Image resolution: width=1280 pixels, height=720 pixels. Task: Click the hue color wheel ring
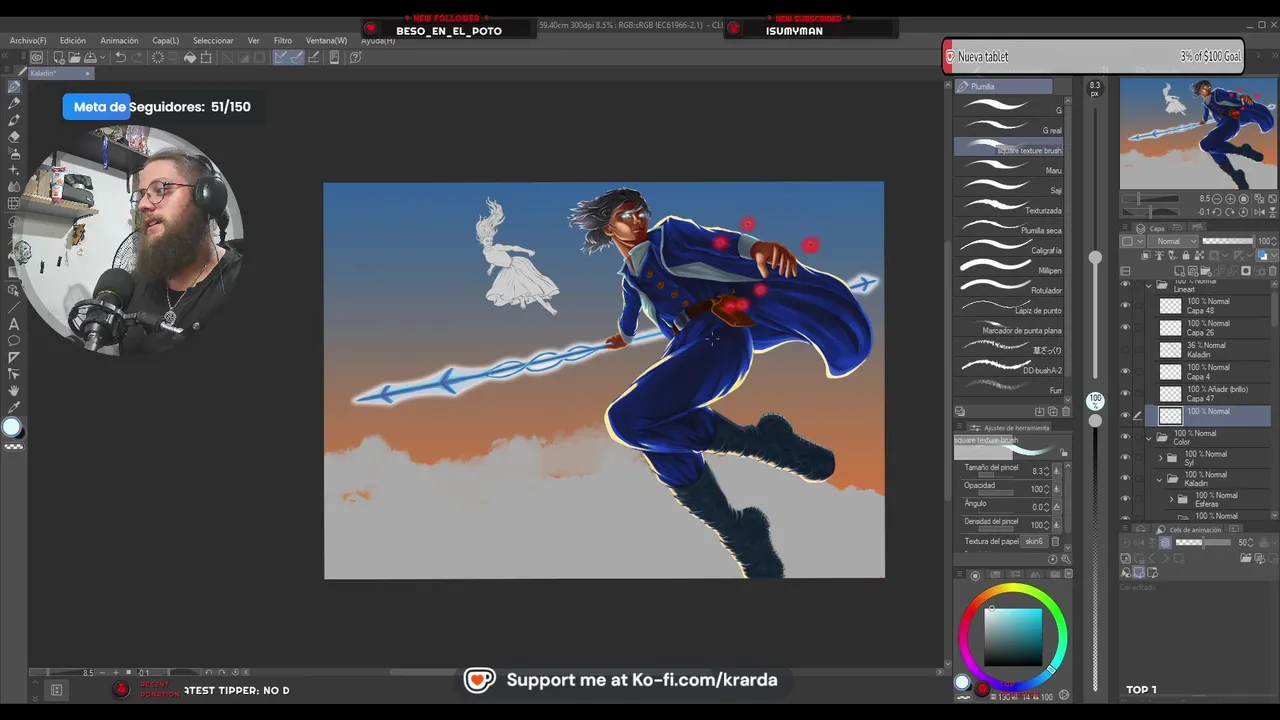(1014, 588)
